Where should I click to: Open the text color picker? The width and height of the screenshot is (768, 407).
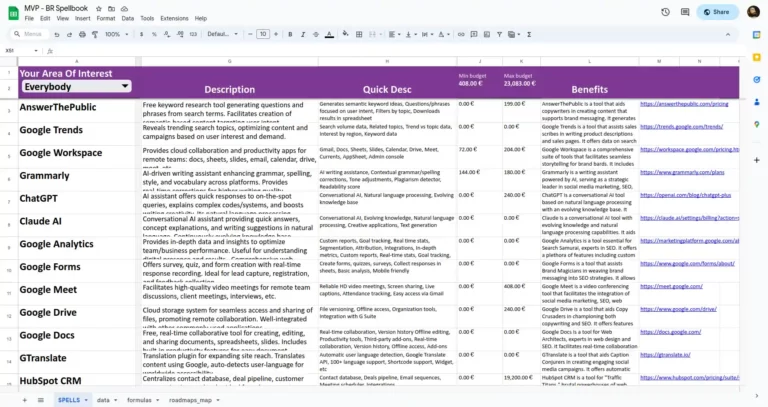coord(329,34)
